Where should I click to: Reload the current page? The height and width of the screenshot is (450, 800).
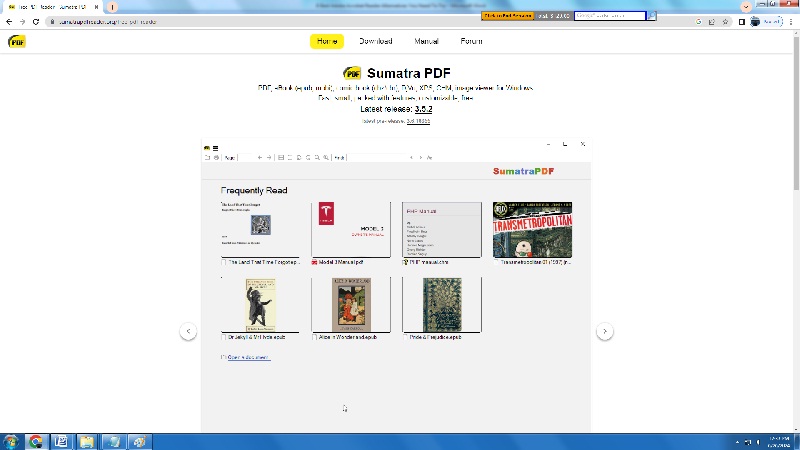click(x=36, y=22)
